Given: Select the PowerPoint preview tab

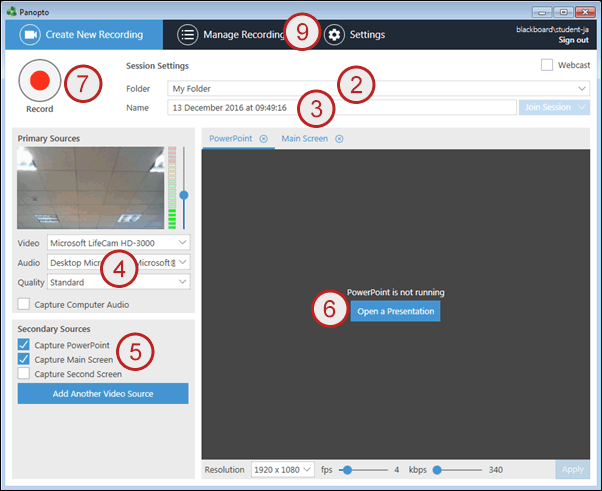Looking at the screenshot, I should pos(231,139).
